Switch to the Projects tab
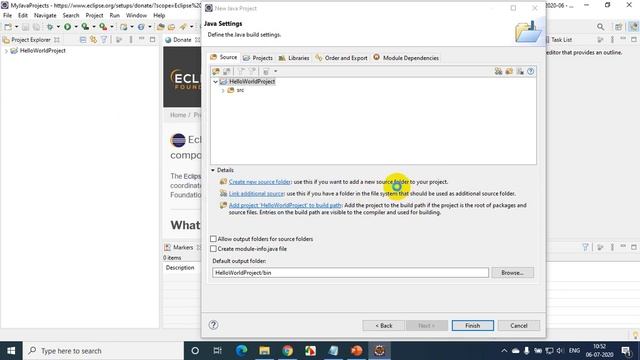The width and height of the screenshot is (640, 360). click(258, 58)
